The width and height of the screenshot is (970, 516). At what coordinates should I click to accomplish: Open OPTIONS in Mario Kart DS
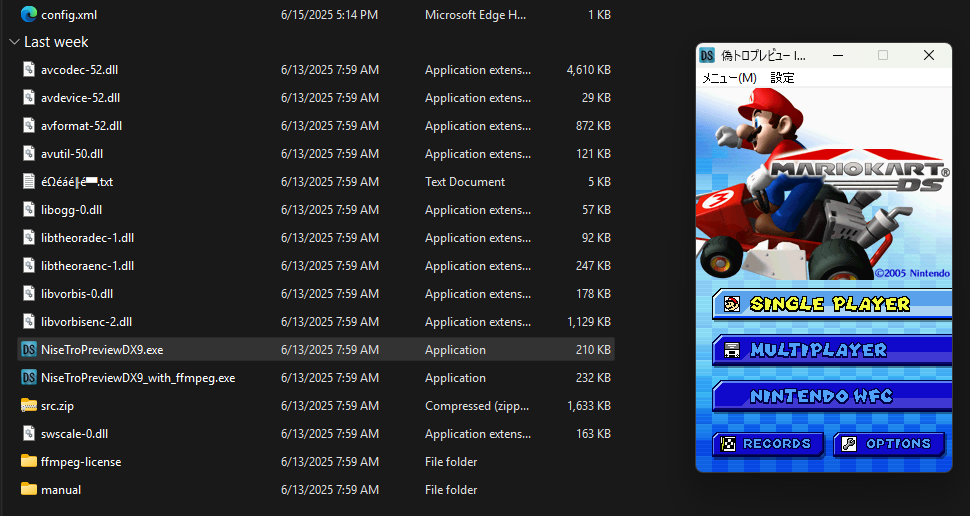click(x=890, y=444)
